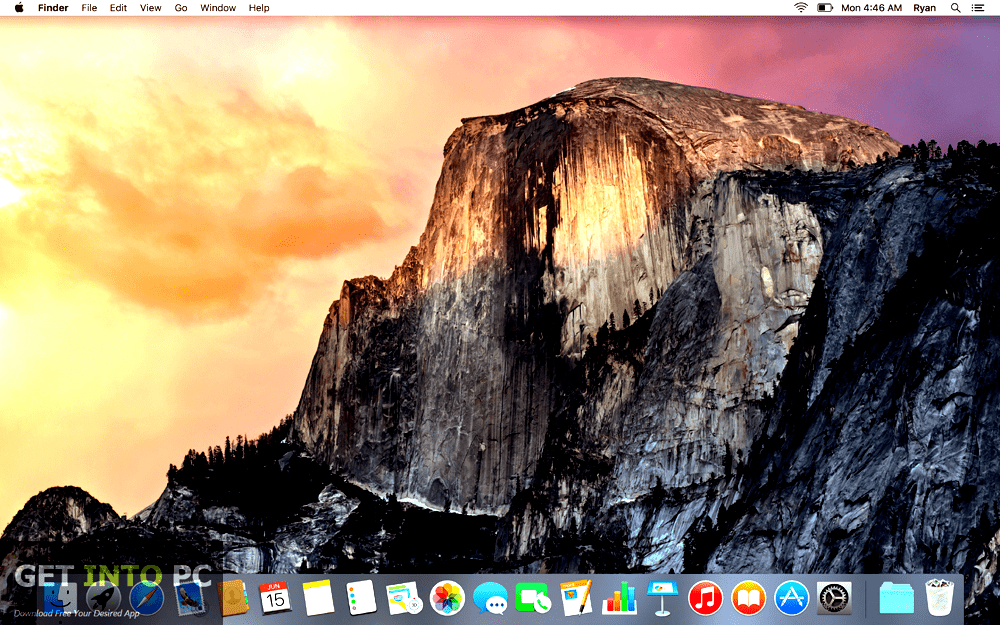Click the Wi-Fi status icon

tap(800, 8)
